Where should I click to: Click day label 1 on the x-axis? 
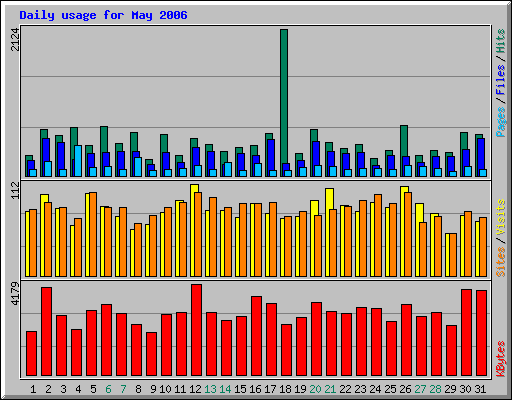33,389
